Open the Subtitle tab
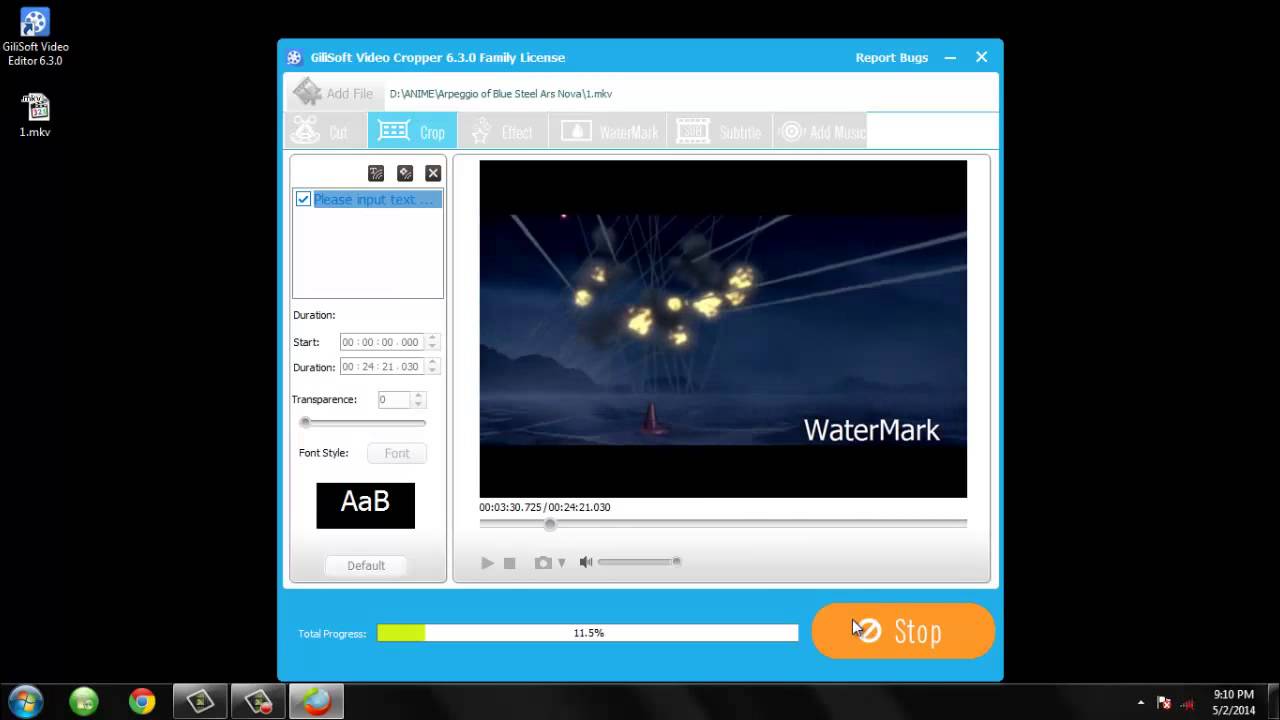This screenshot has height=720, width=1280. (x=719, y=131)
